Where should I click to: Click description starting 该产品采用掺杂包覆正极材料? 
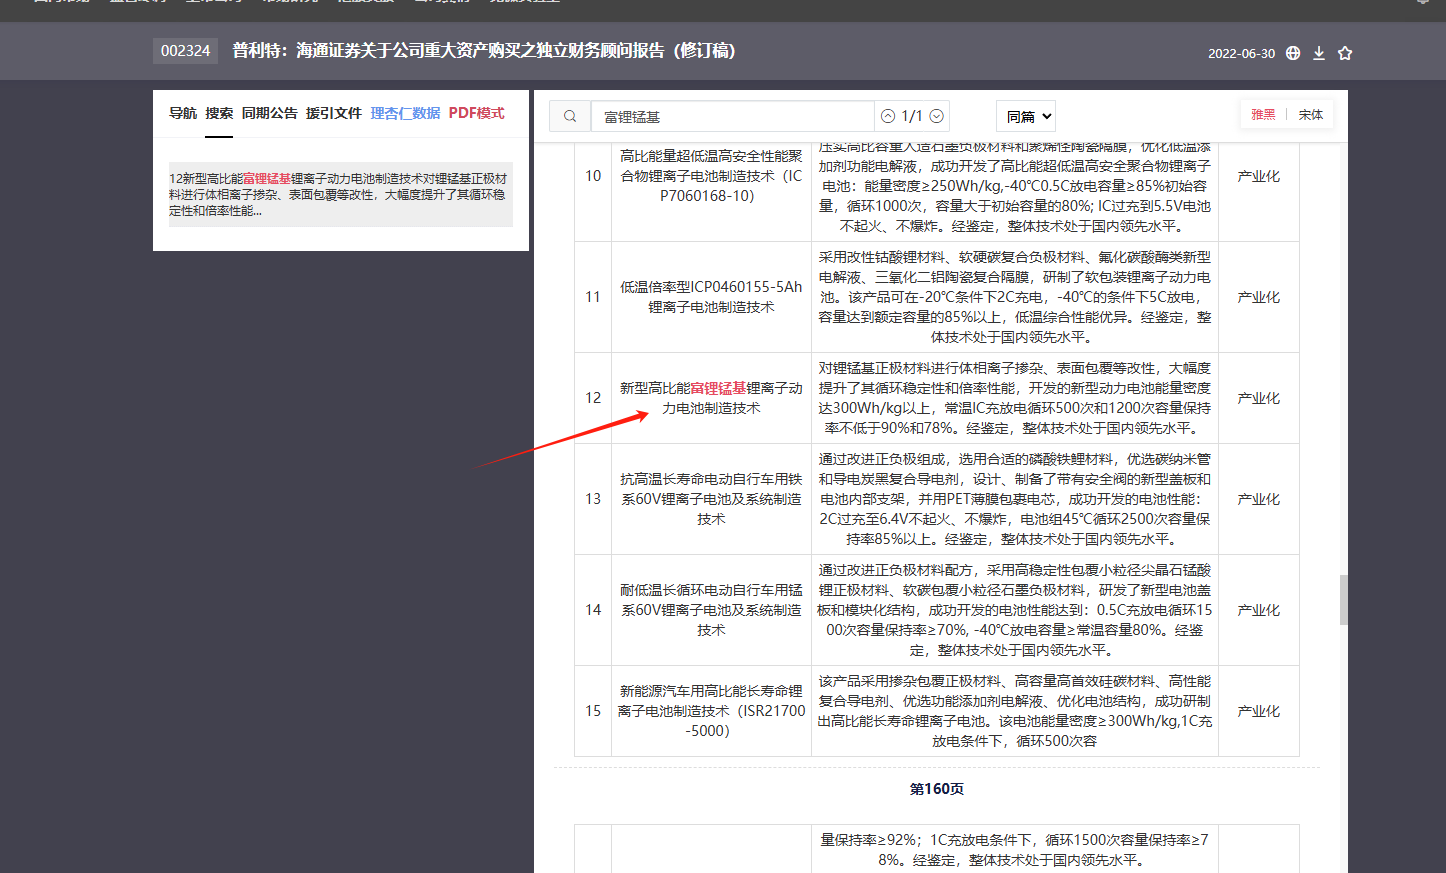[1015, 711]
